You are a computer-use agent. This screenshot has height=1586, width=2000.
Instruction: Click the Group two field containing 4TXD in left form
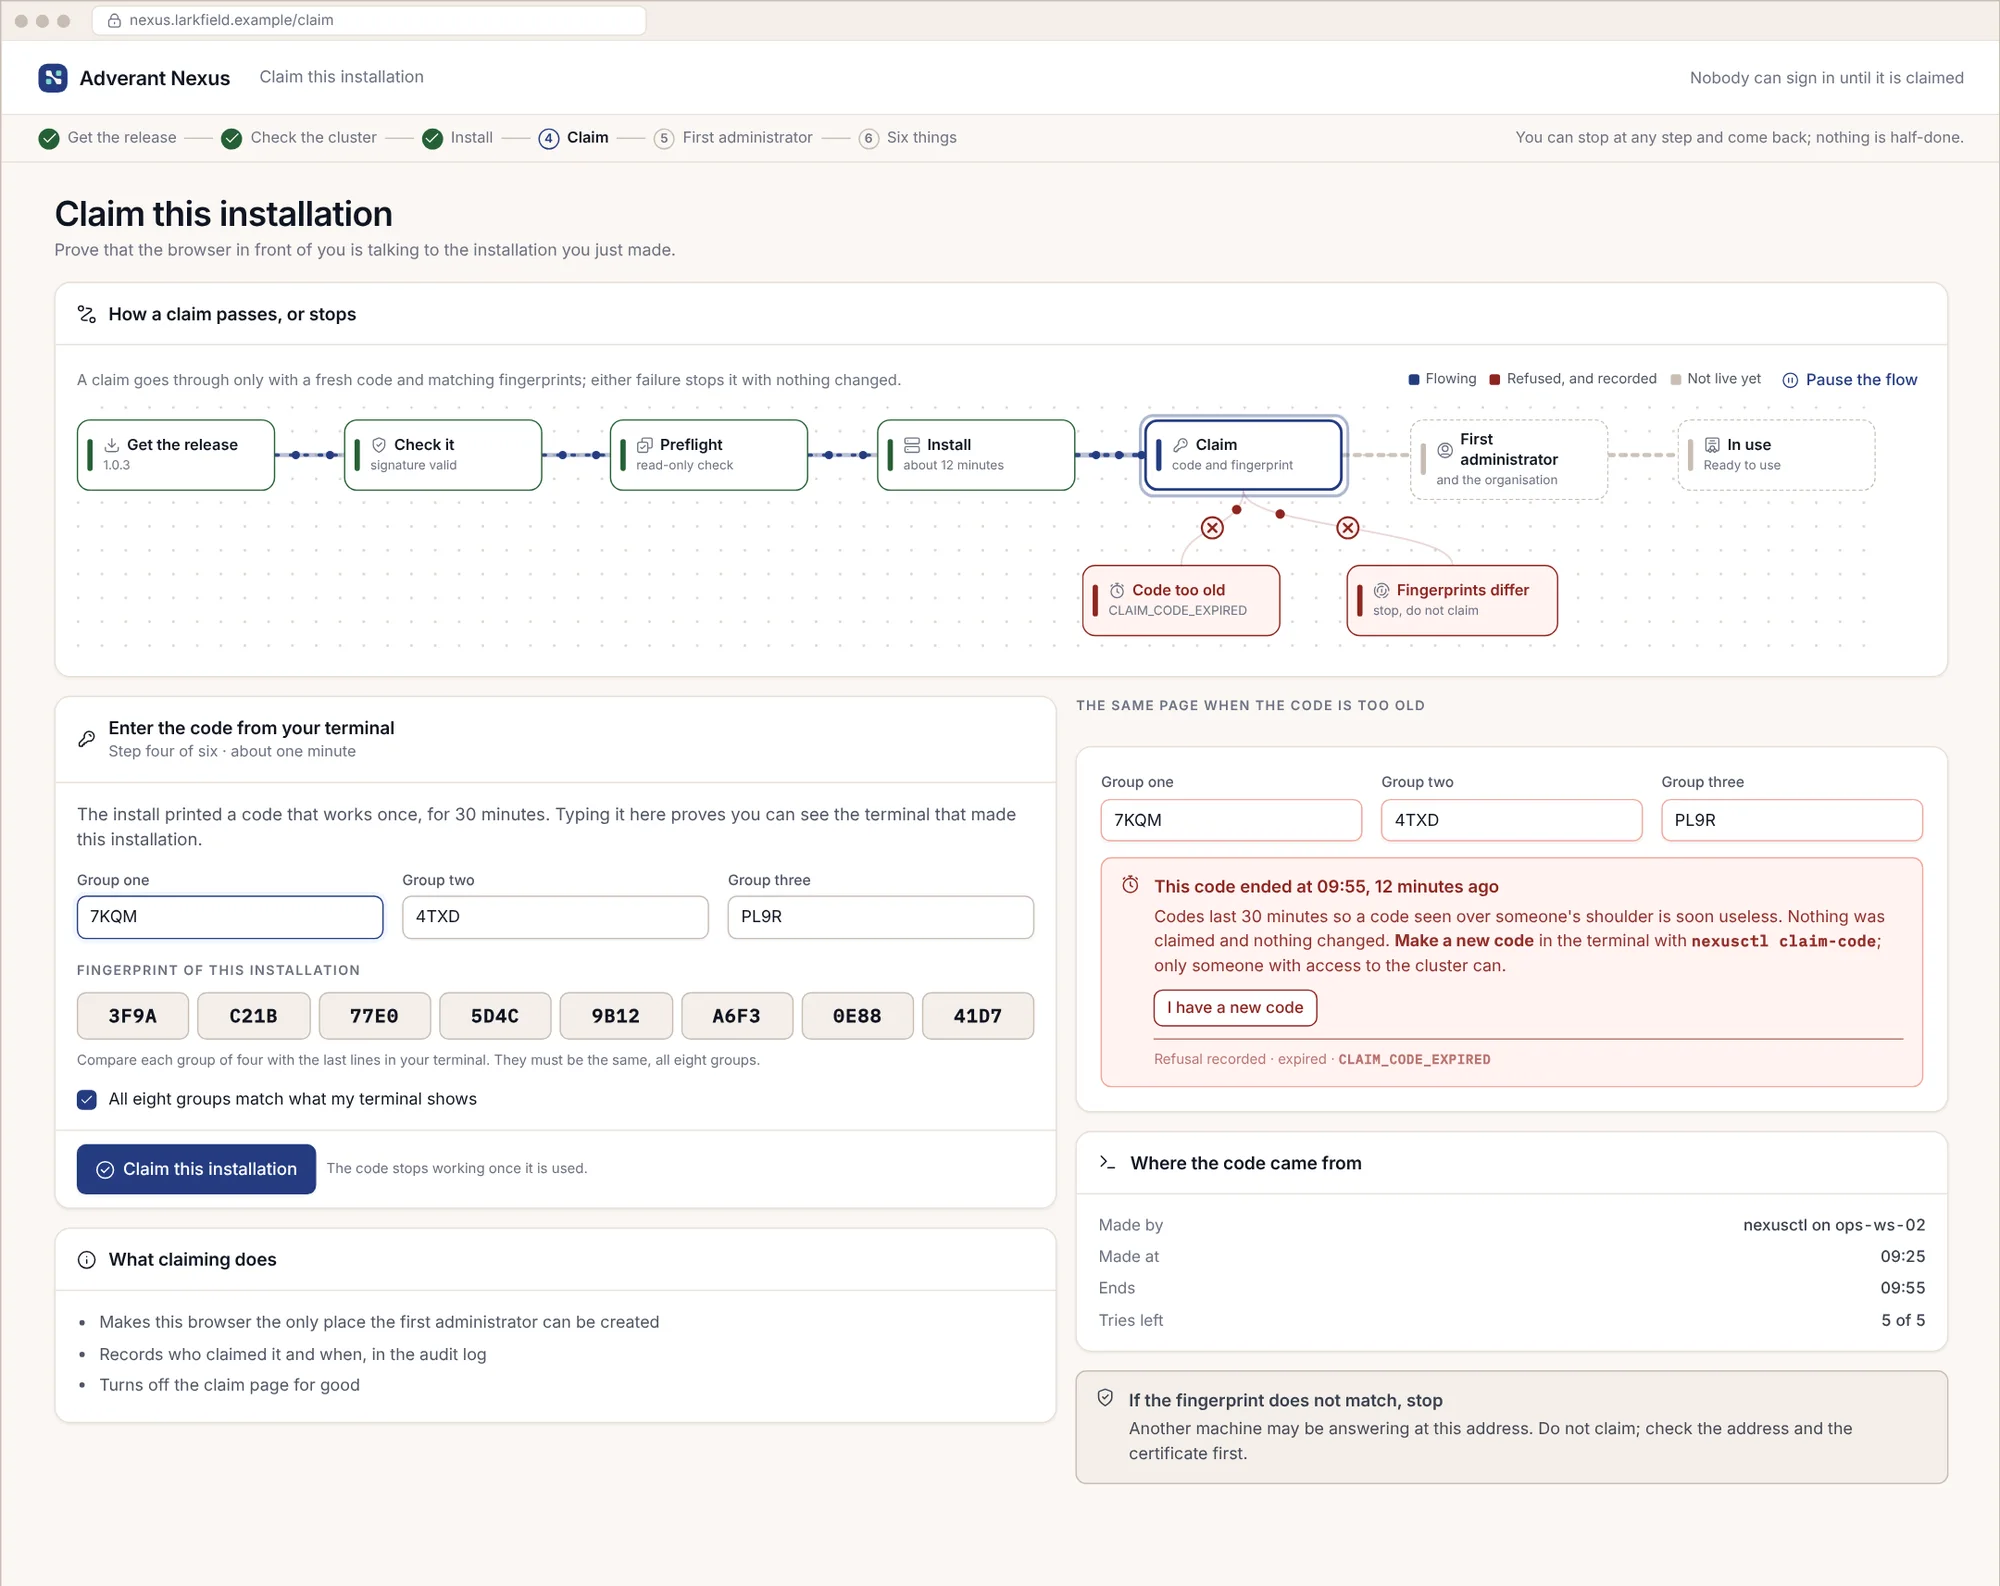555,917
